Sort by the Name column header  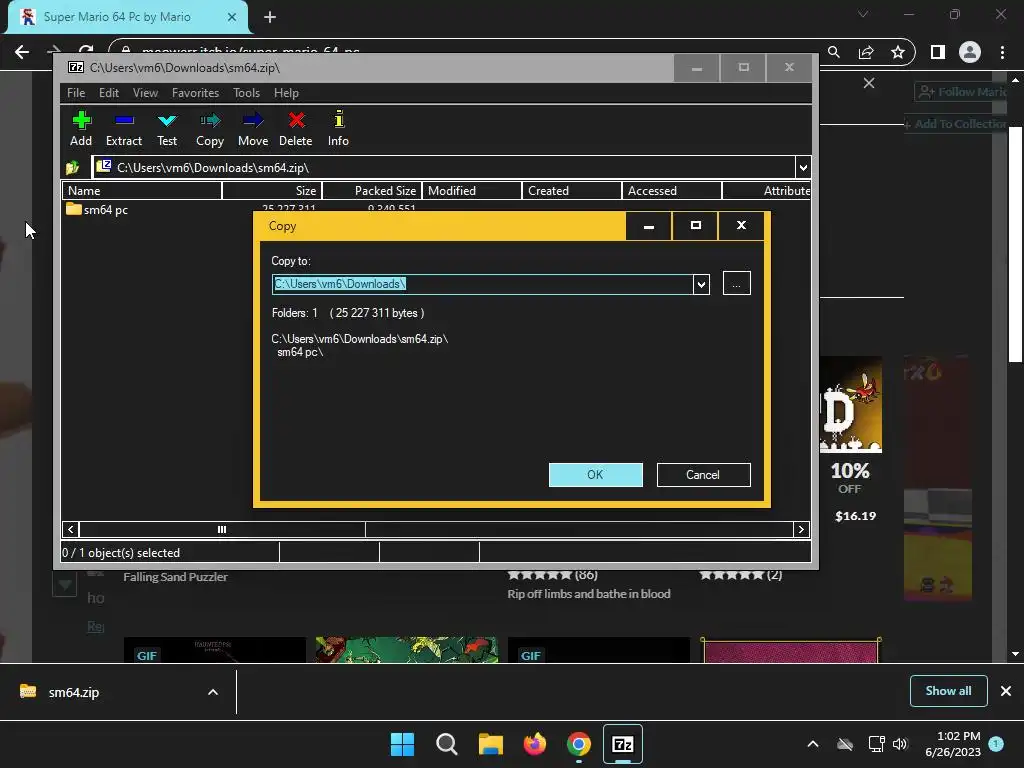point(142,191)
